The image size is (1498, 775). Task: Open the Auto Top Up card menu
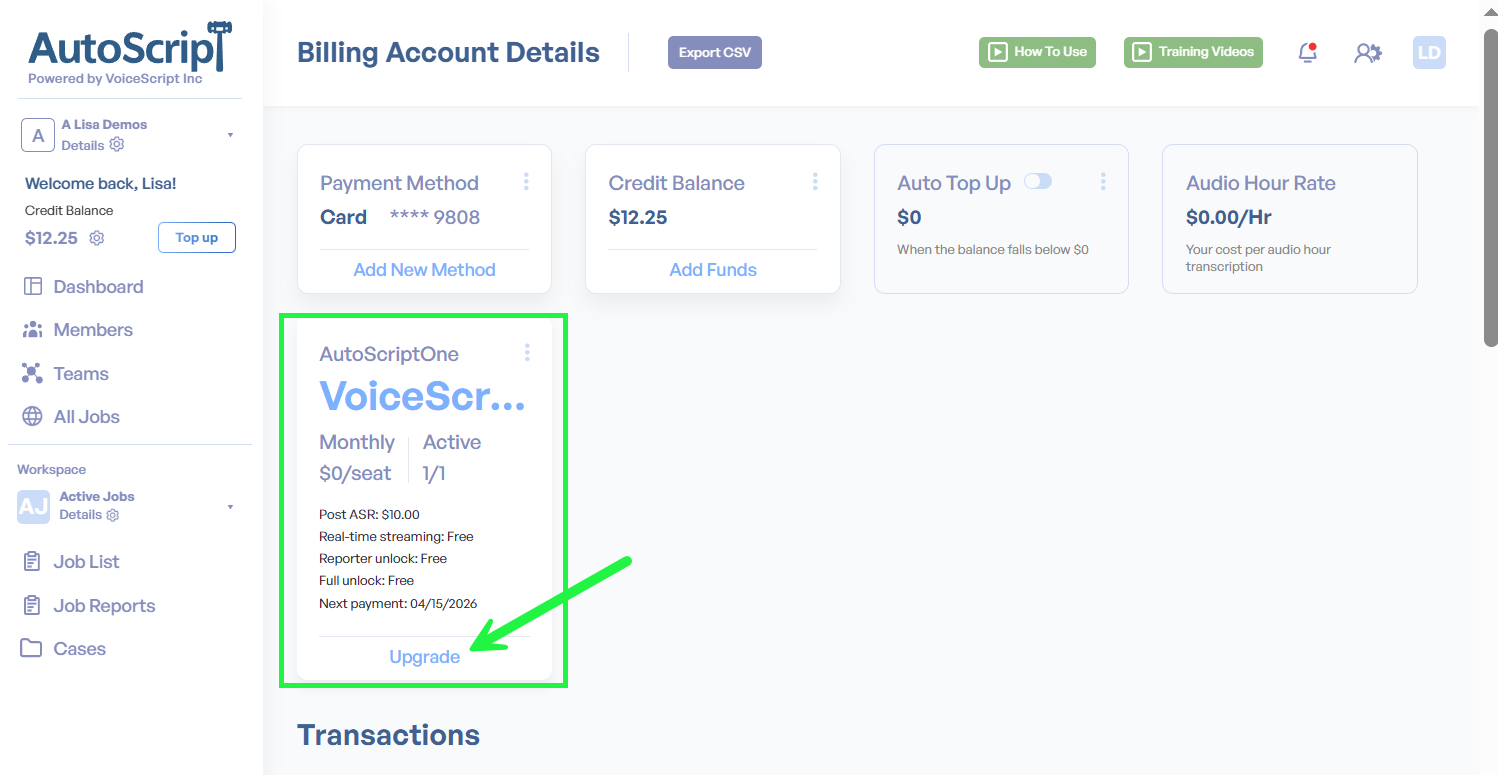[x=1103, y=182]
